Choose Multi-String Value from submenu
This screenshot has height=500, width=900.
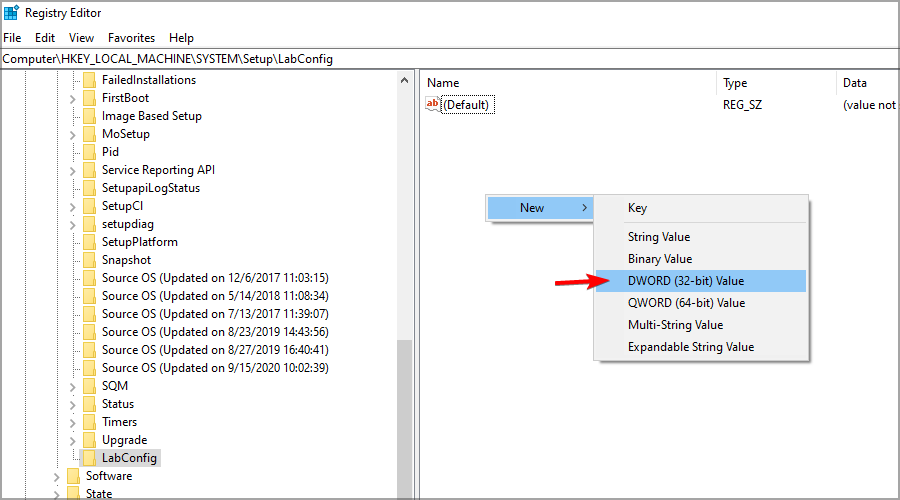tap(701, 325)
